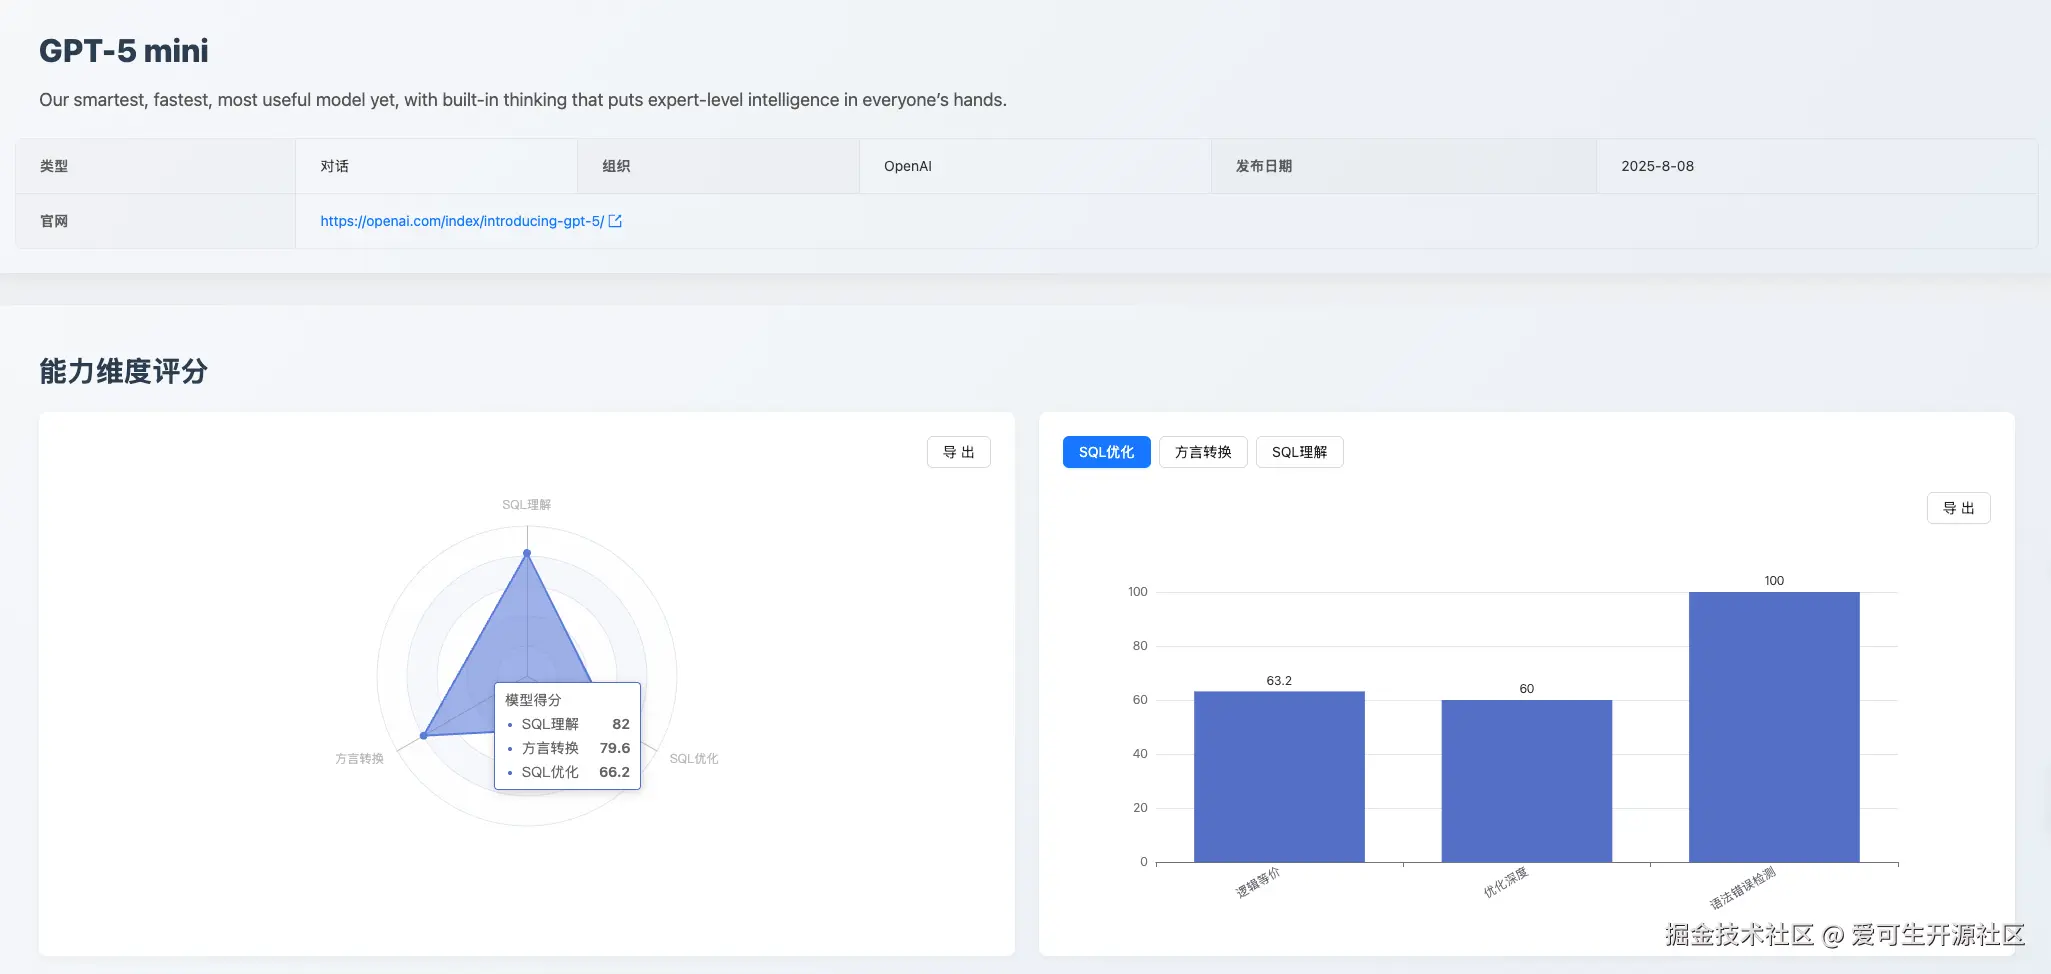The height and width of the screenshot is (974, 2051).
Task: Click the 2025-8-08 release date cell
Action: (x=1657, y=165)
